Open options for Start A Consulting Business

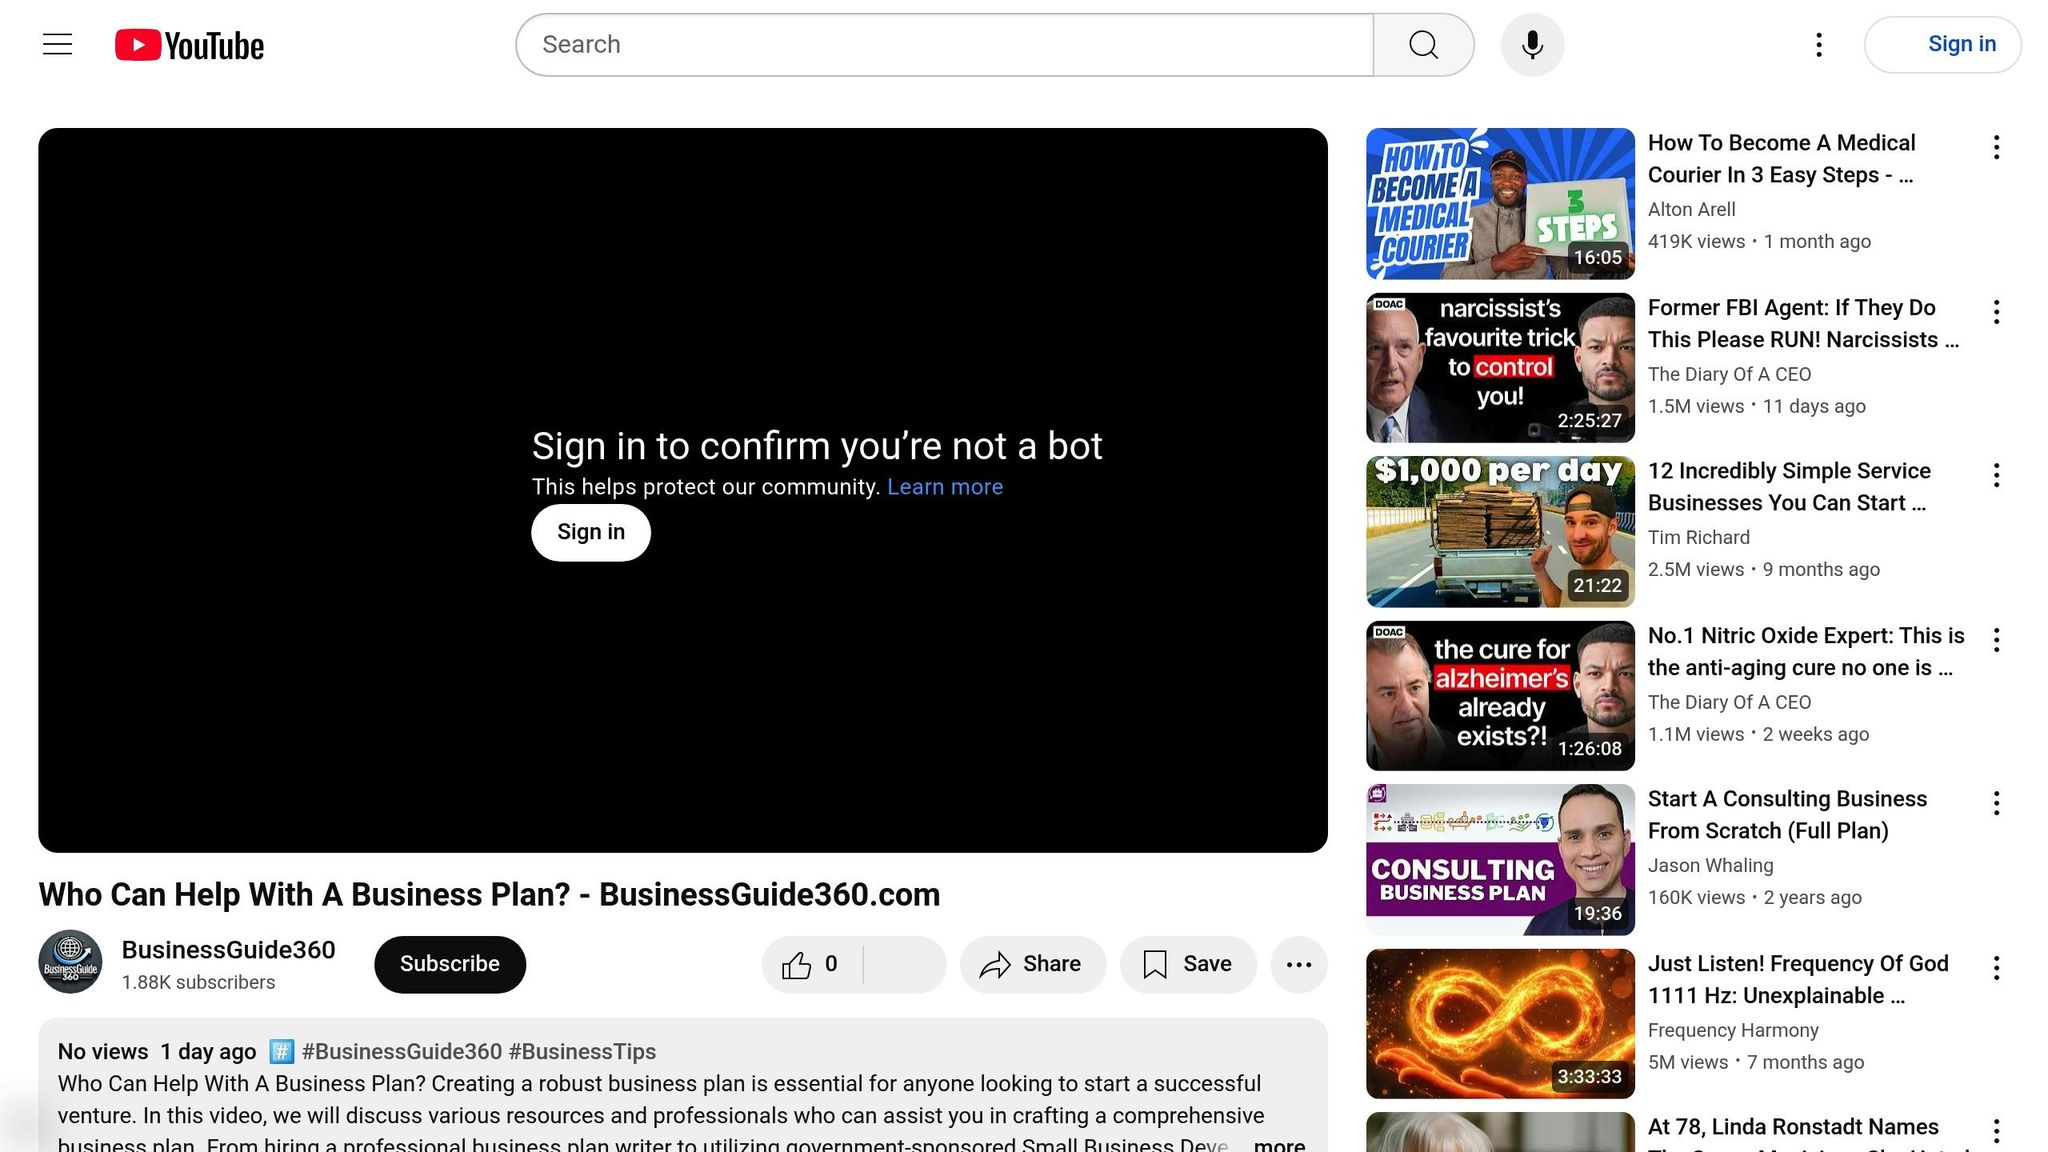click(x=1996, y=803)
